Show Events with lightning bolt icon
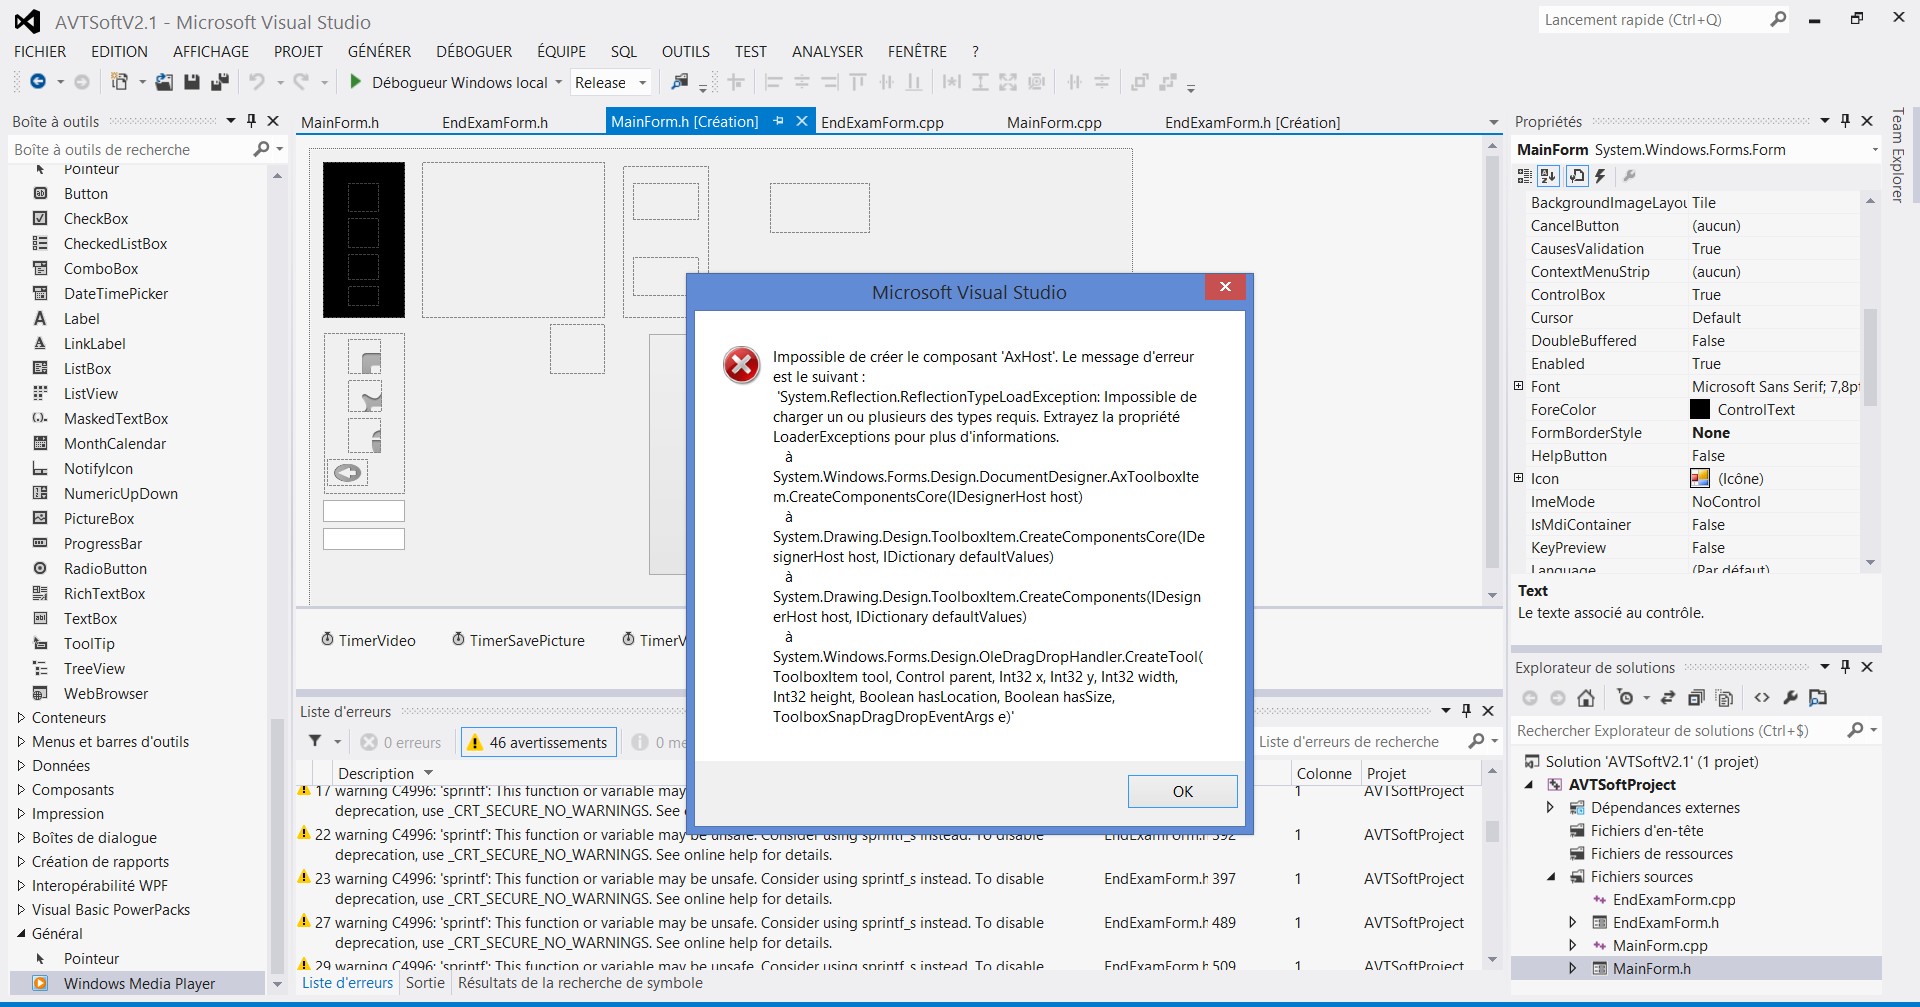Viewport: 1920px width, 1007px height. click(1600, 176)
